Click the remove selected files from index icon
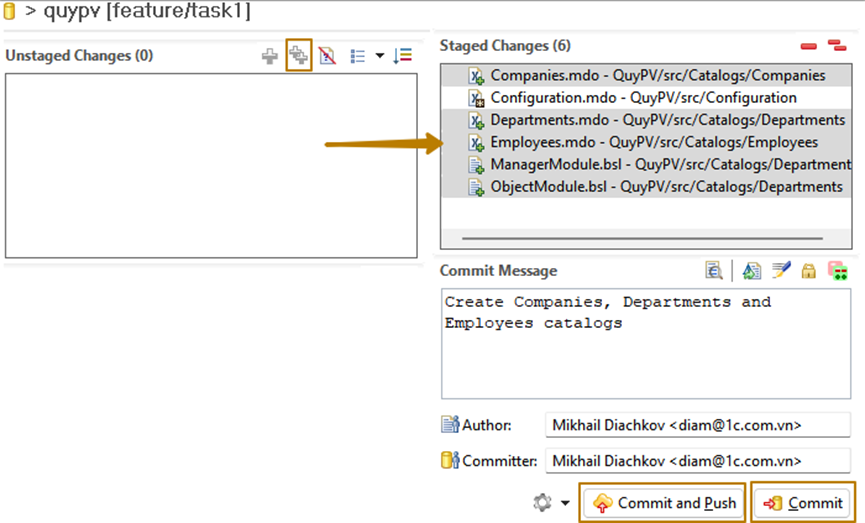The width and height of the screenshot is (865, 523). [x=809, y=46]
